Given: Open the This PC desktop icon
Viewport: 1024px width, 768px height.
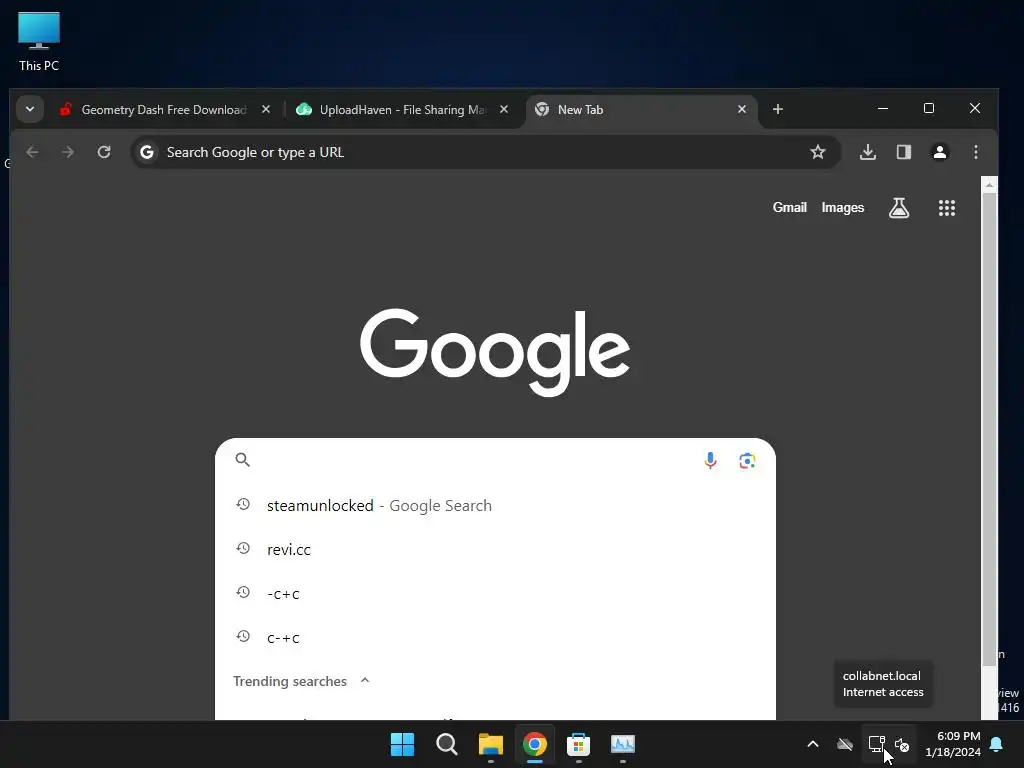Looking at the screenshot, I should tap(39, 42).
